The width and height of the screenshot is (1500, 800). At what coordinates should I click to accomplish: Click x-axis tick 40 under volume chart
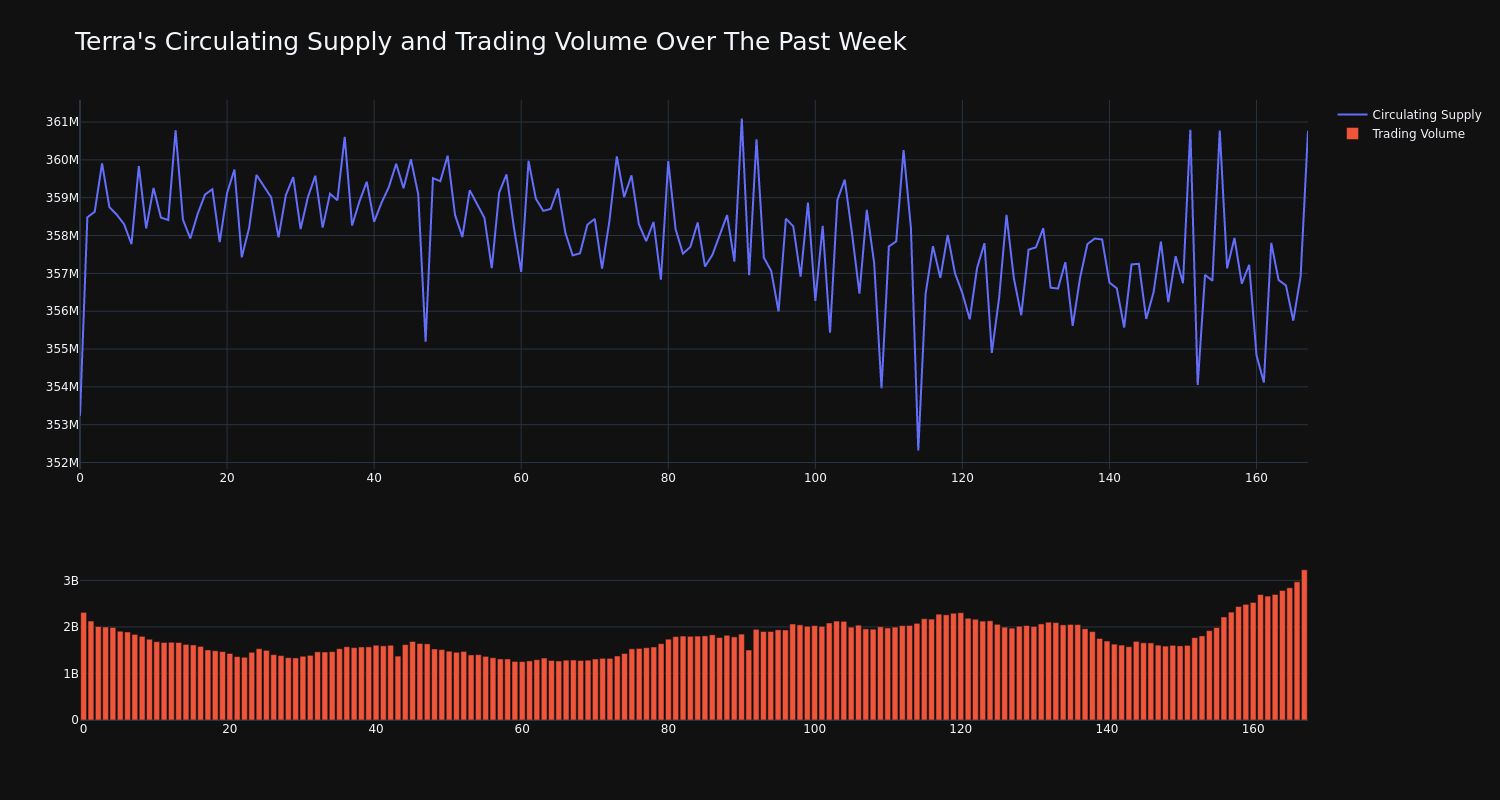tap(376, 729)
